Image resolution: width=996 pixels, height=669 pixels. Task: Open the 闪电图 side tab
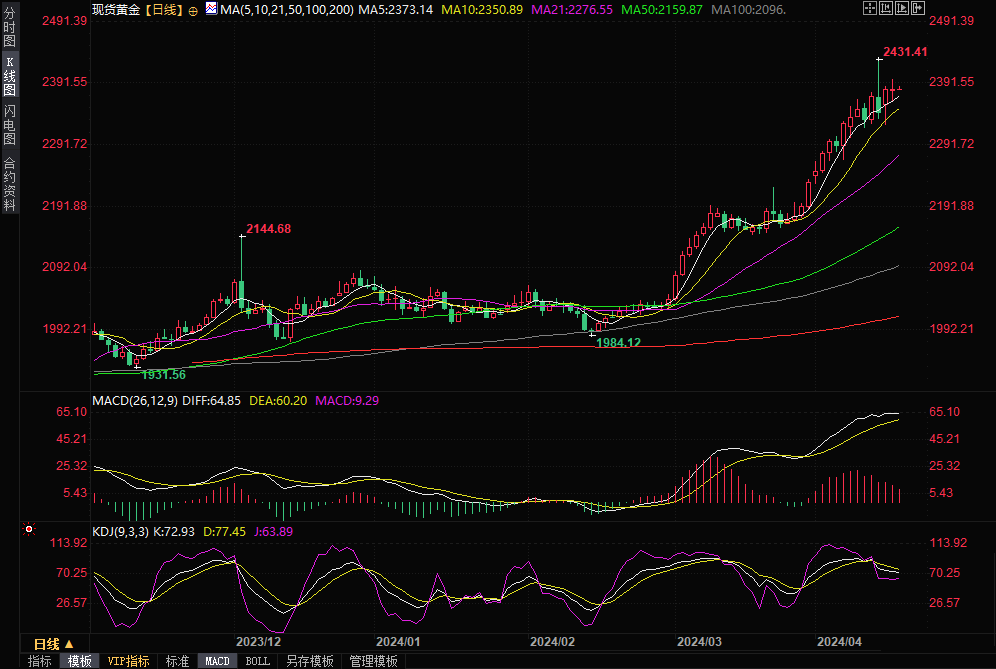pyautogui.click(x=10, y=124)
